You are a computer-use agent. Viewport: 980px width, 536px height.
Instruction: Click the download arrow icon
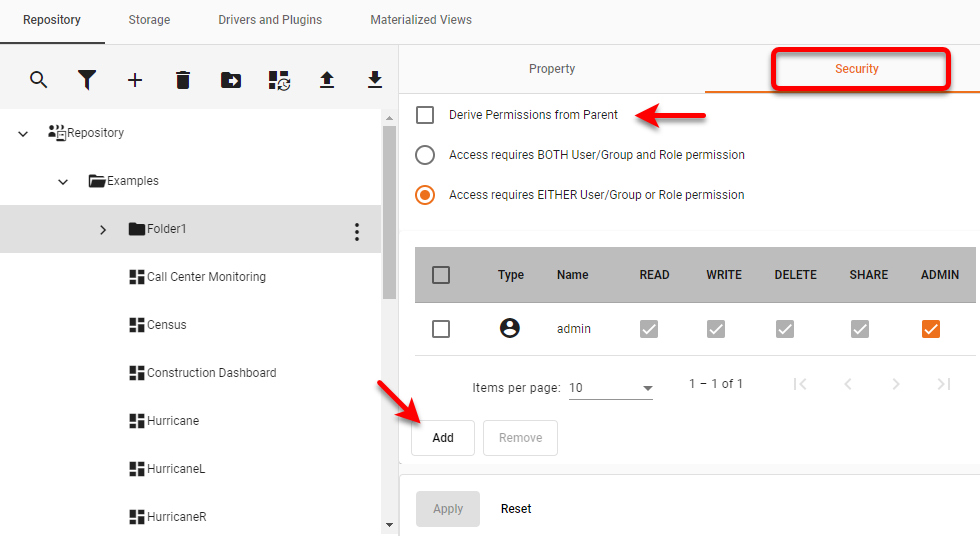click(375, 80)
